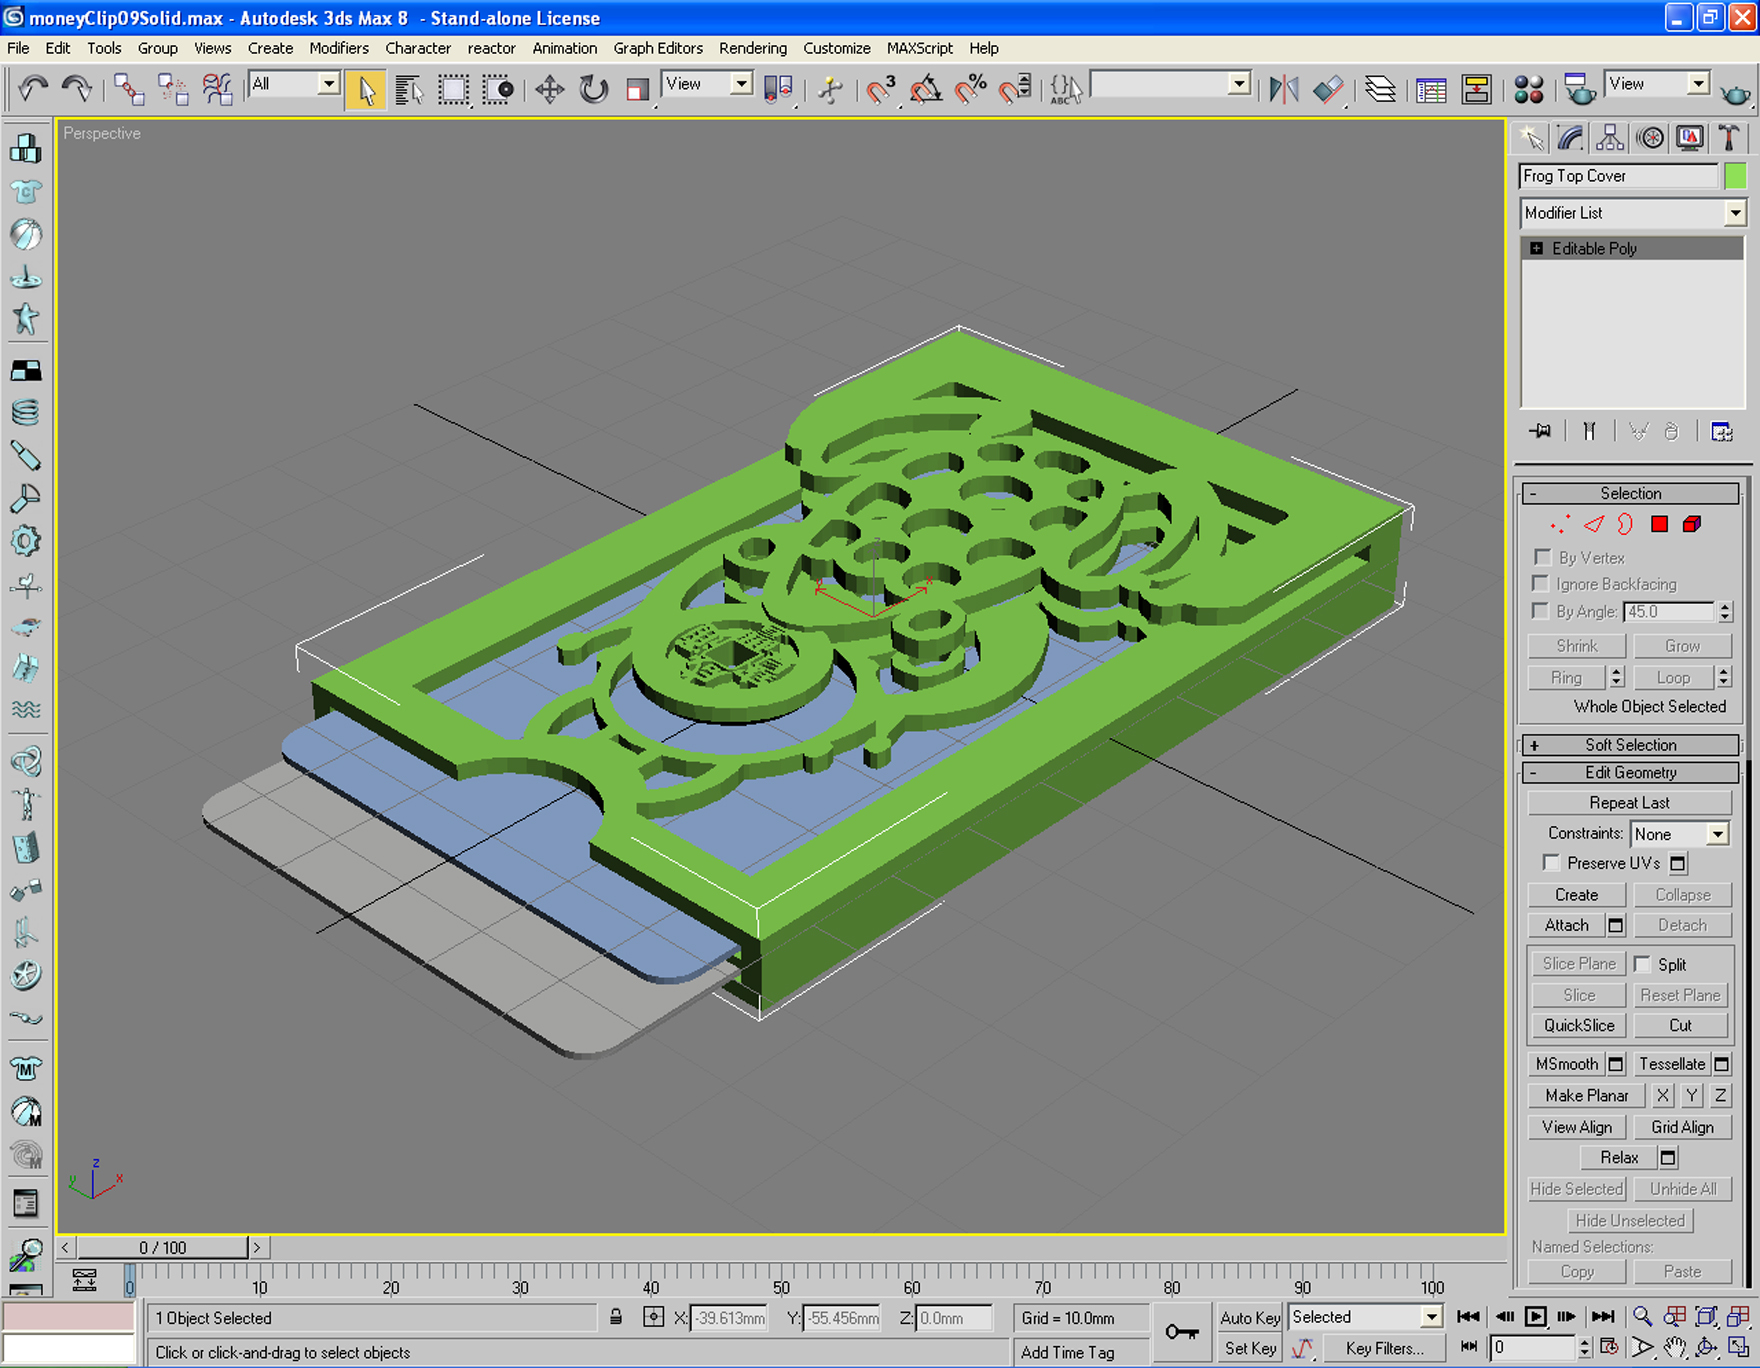Open the Material Editor icon
This screenshot has height=1368, width=1760.
click(1528, 90)
